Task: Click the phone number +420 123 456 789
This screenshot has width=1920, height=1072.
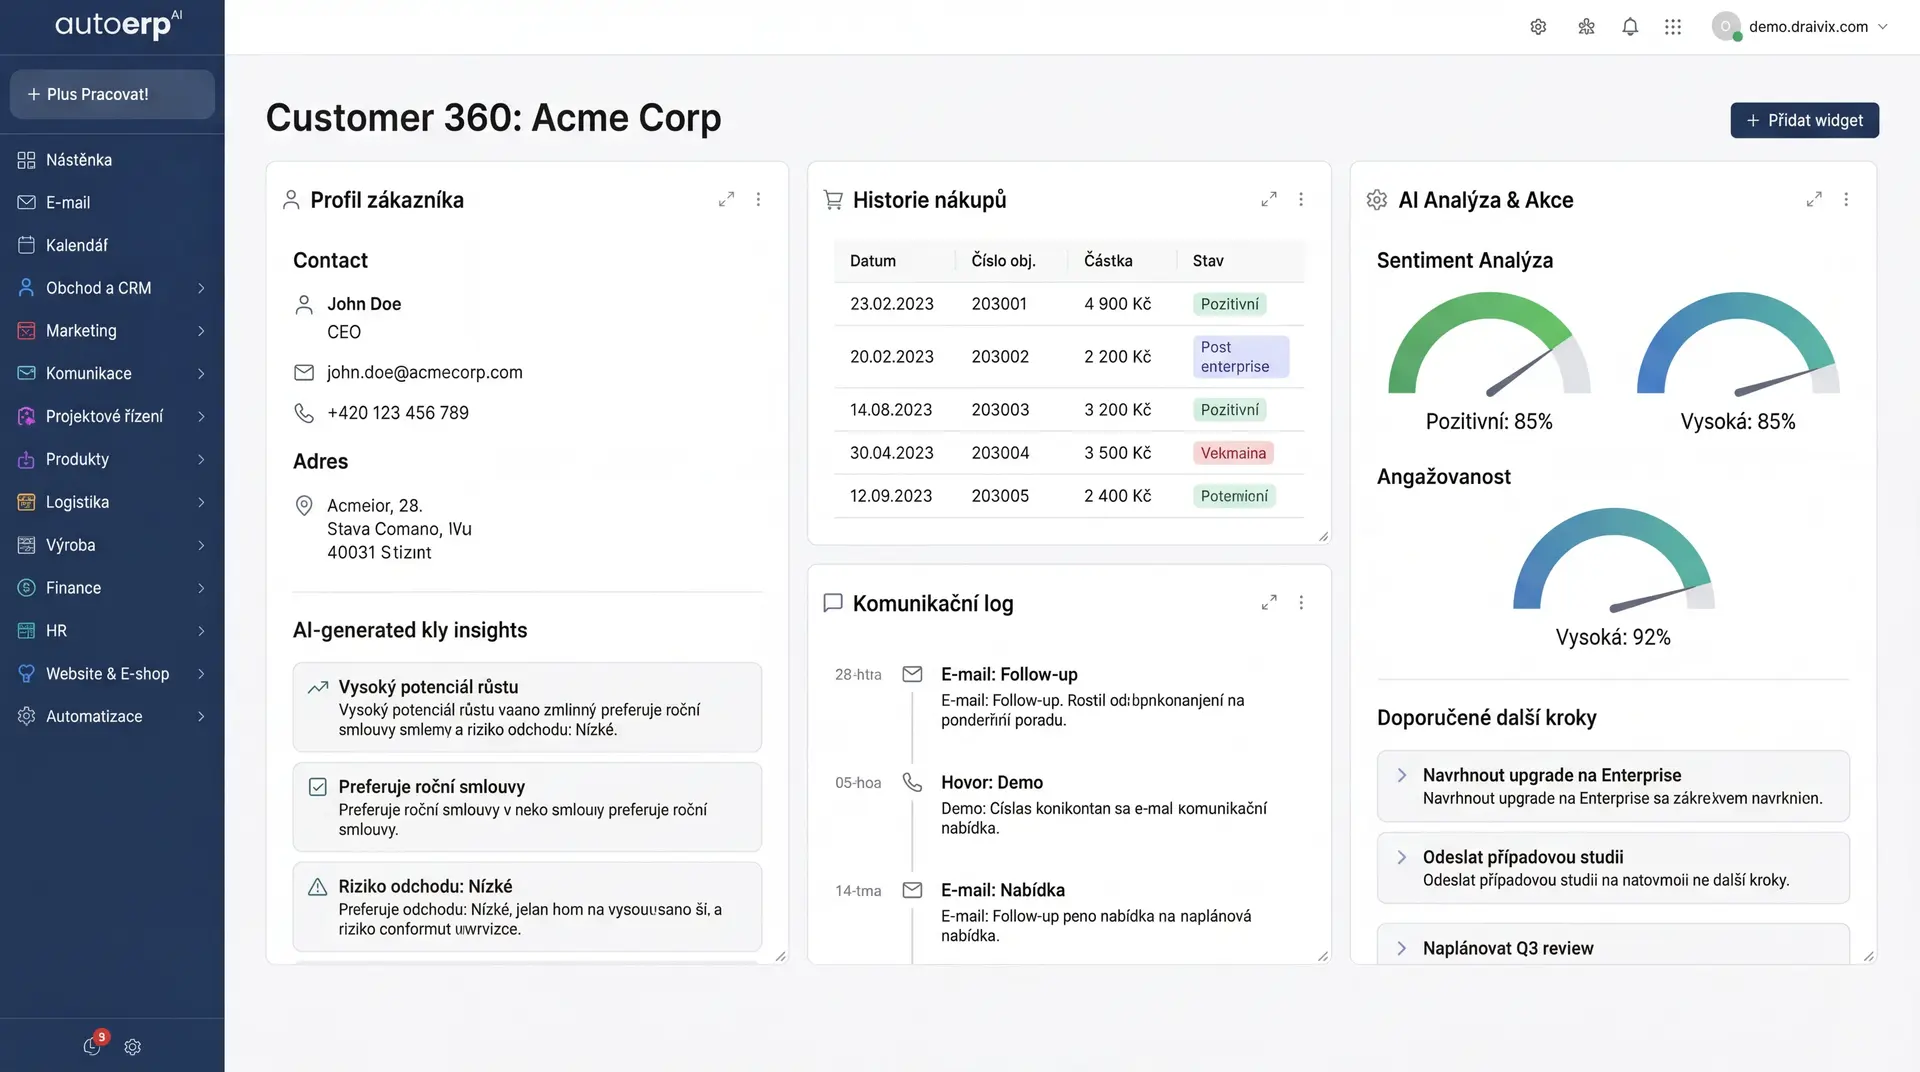Action: pos(398,413)
